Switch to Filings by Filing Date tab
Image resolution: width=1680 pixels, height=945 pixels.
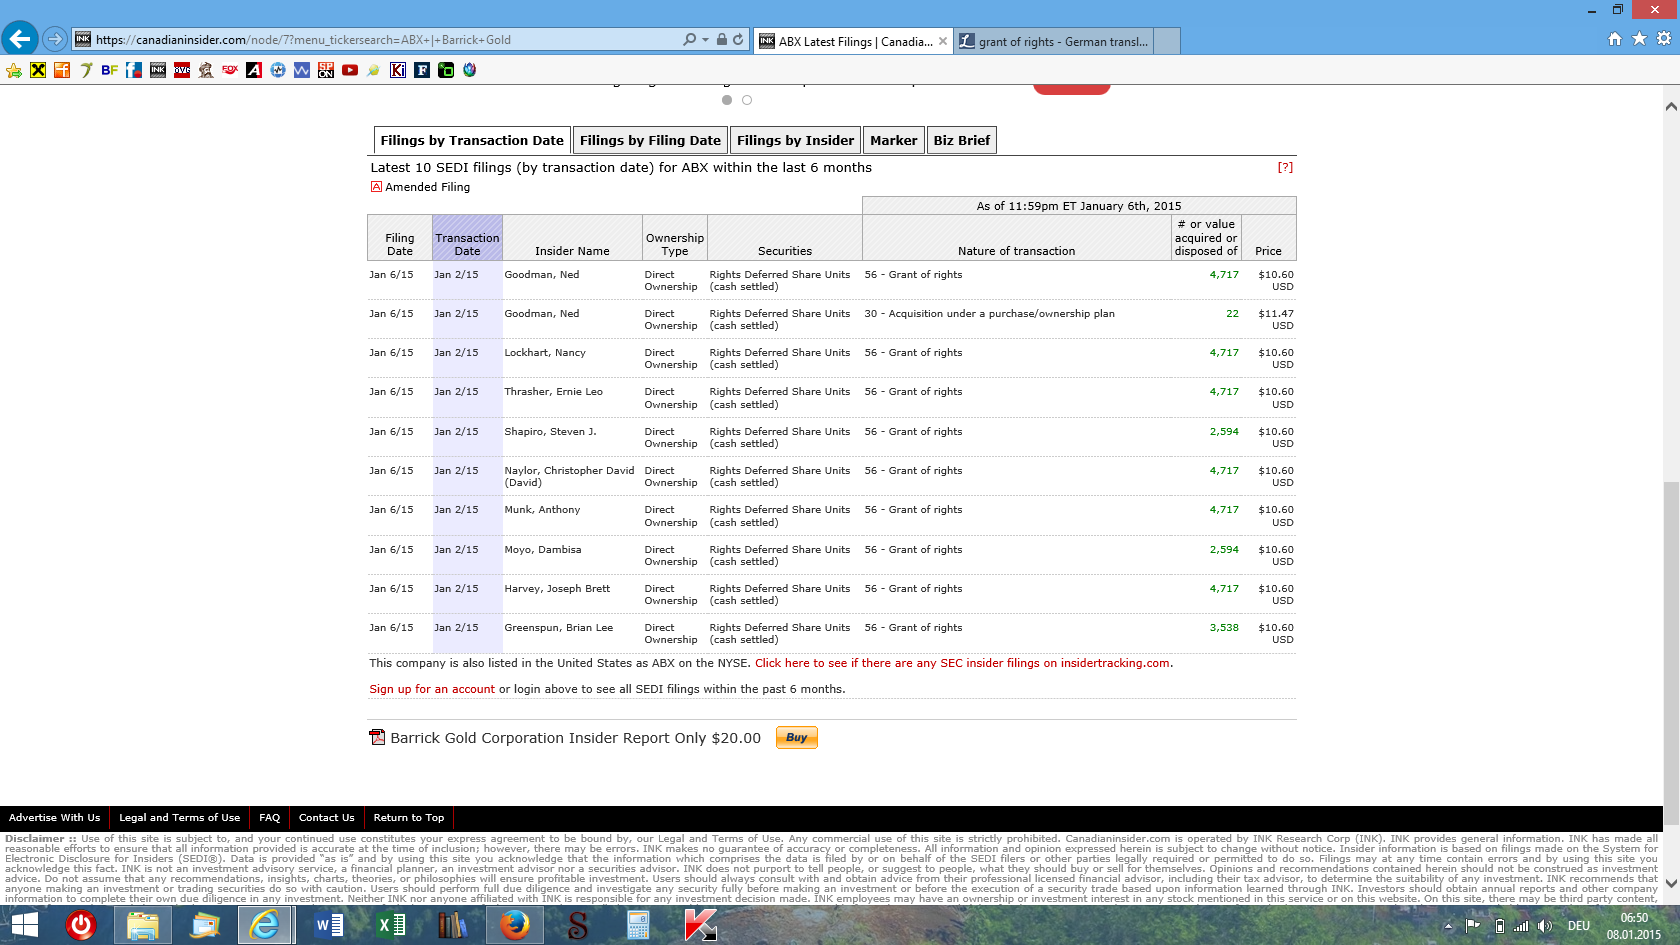pyautogui.click(x=650, y=140)
